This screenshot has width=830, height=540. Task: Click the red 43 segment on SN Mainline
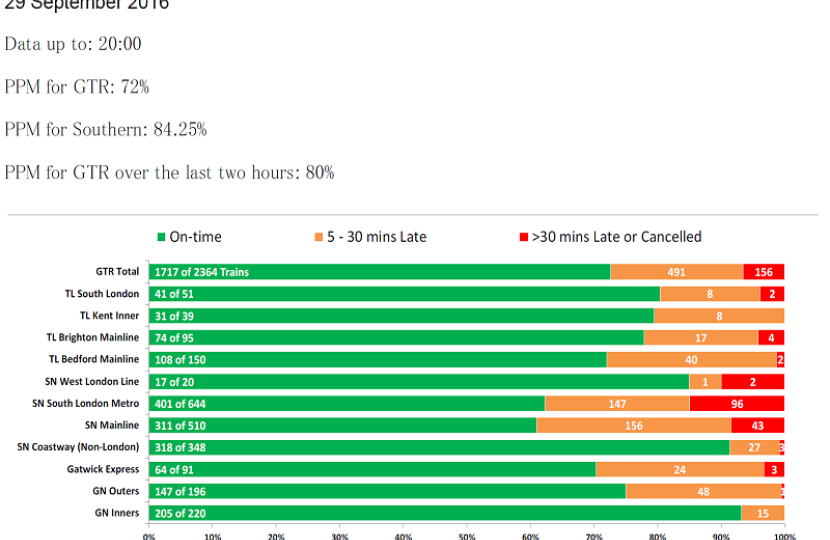(757, 426)
